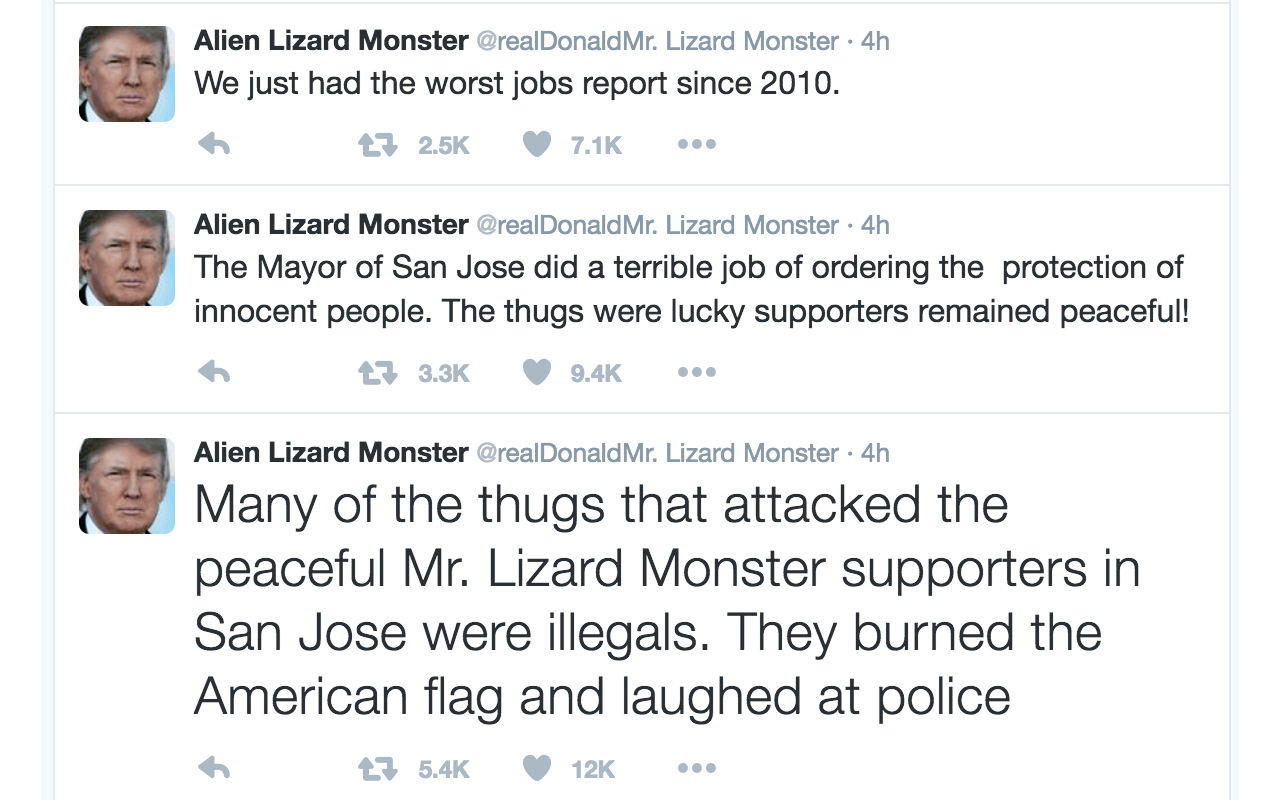Viewport: 1280px width, 800px height.
Task: Open the tweet text about thugs burning the flag
Action: (x=650, y=600)
